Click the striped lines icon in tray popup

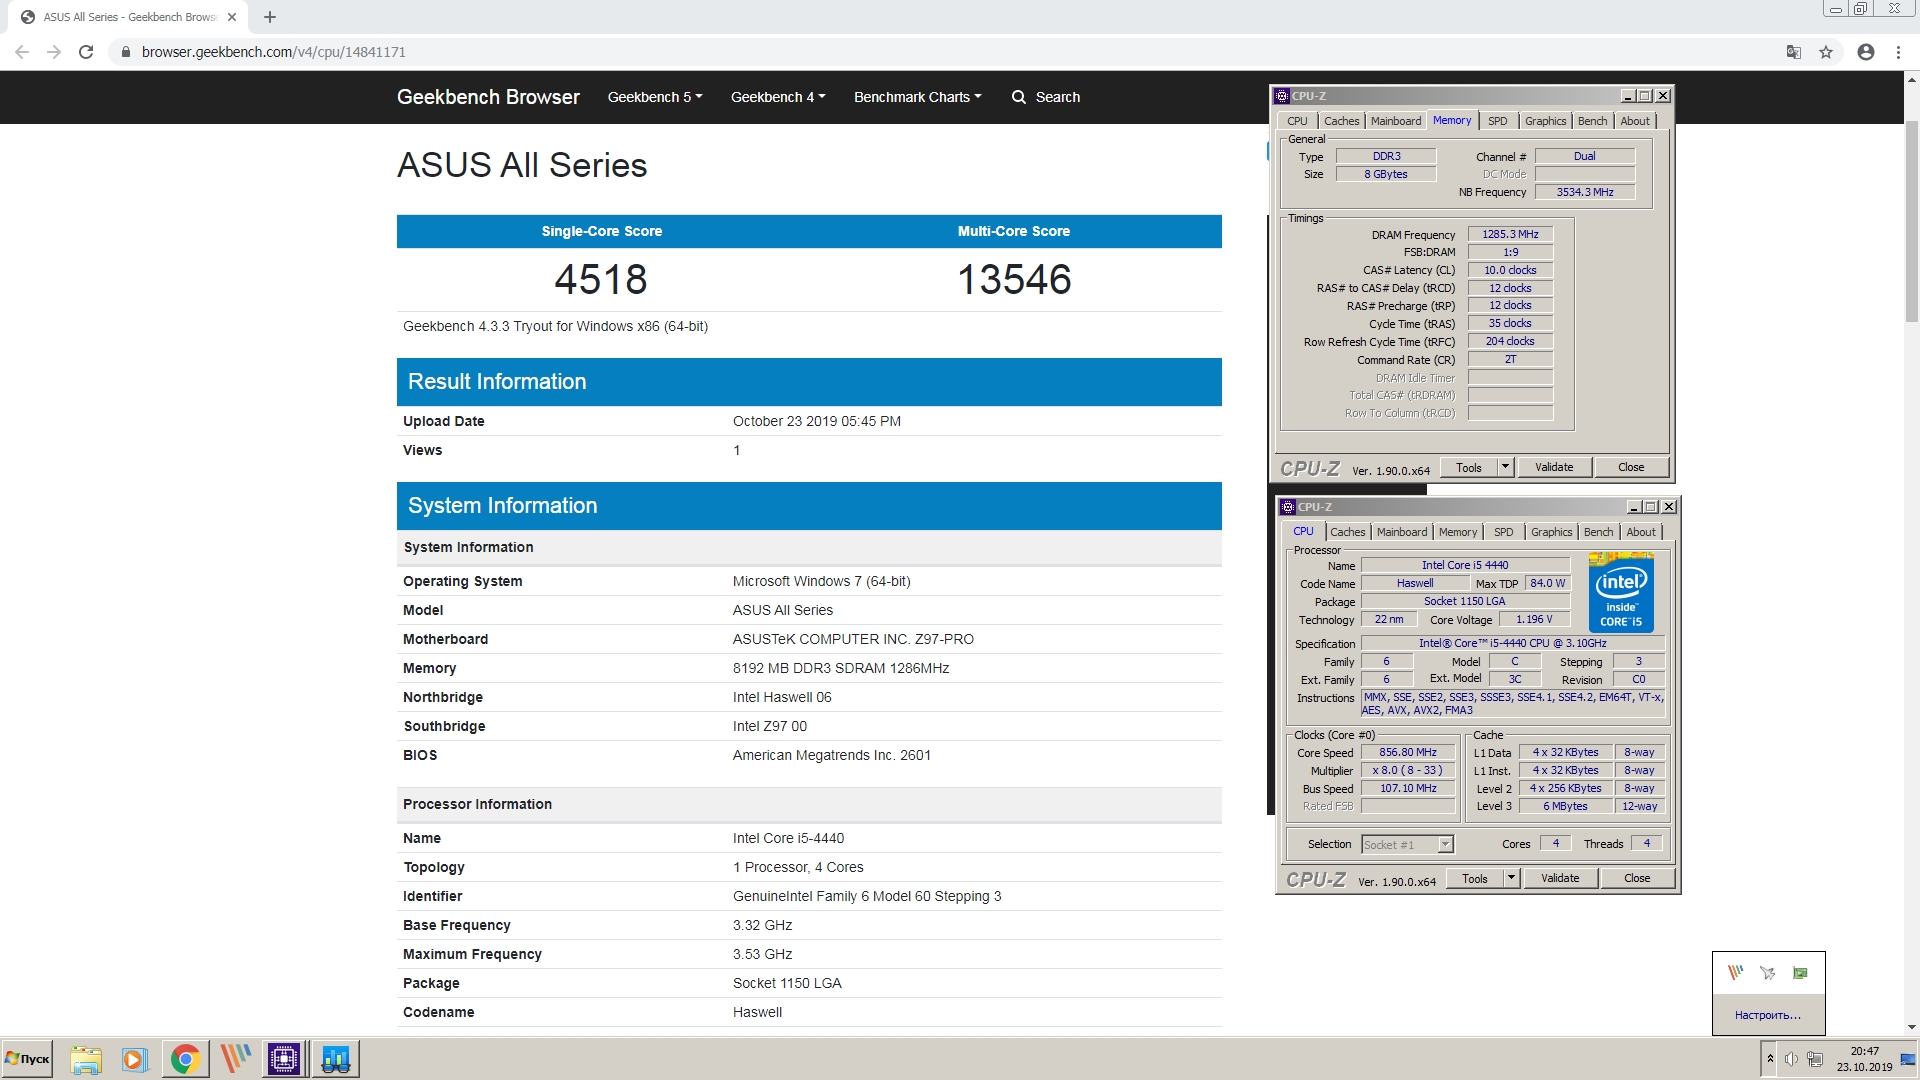click(x=1736, y=973)
